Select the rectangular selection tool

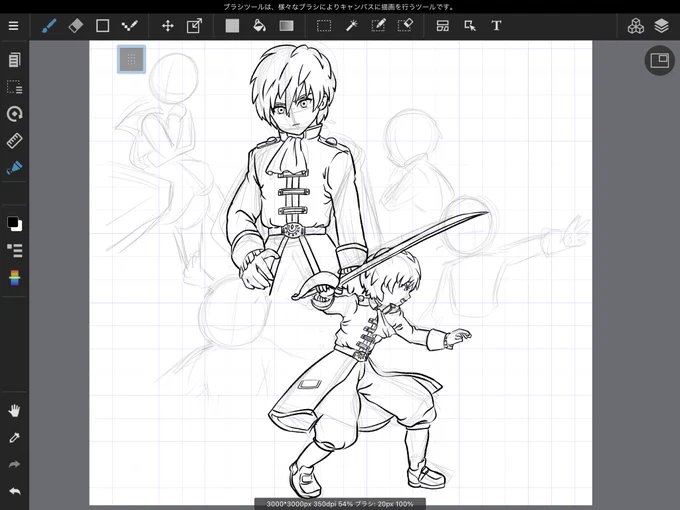pyautogui.click(x=324, y=26)
